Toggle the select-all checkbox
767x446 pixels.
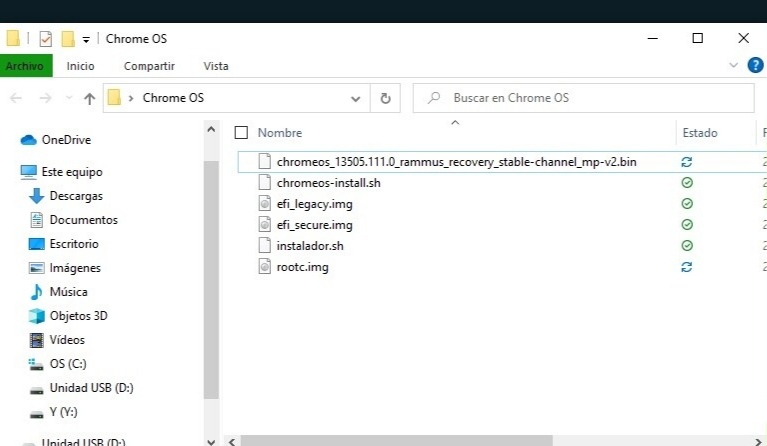pos(241,133)
